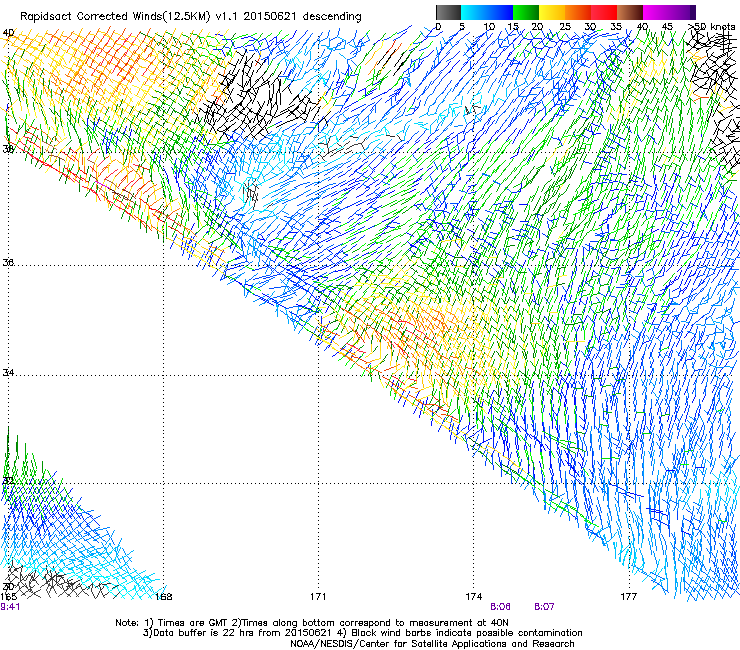Click the longitude label 168
The image size is (740, 650).
point(163,597)
